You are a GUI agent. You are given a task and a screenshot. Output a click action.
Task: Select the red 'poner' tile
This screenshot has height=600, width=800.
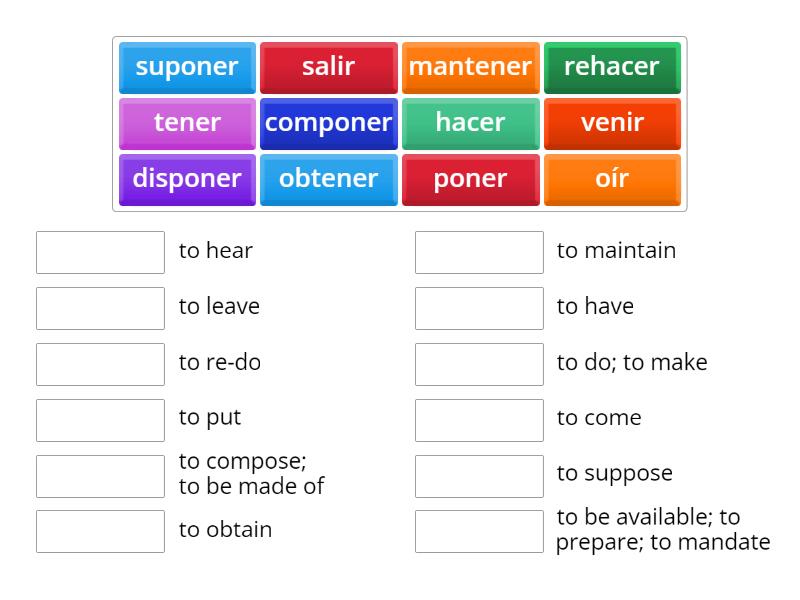click(470, 179)
